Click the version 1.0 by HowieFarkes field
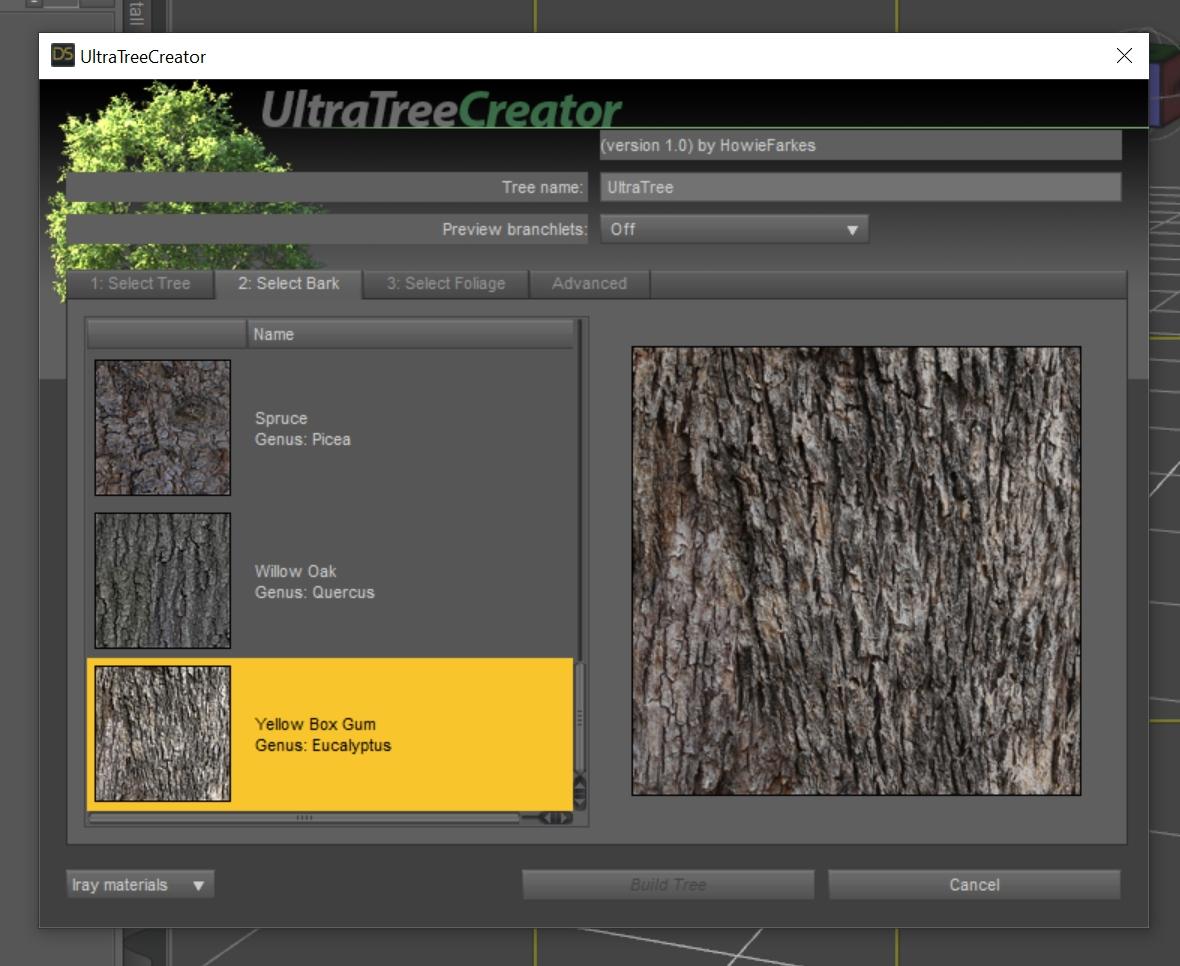The width and height of the screenshot is (1180, 966). click(860, 145)
